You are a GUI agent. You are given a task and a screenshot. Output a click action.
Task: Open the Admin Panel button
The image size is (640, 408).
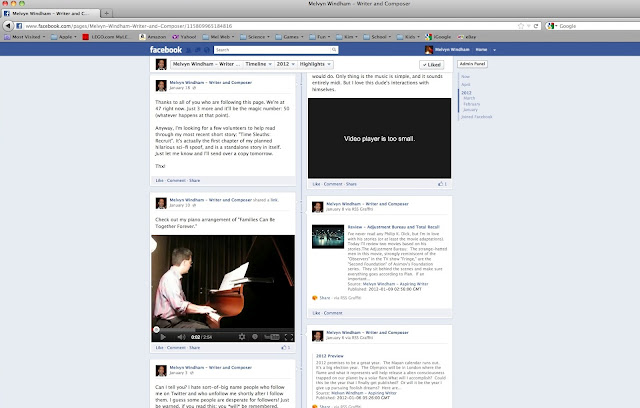click(x=472, y=64)
